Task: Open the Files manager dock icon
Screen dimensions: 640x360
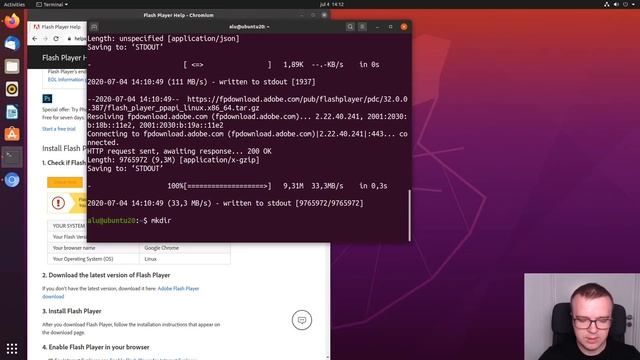Action: 12,66
